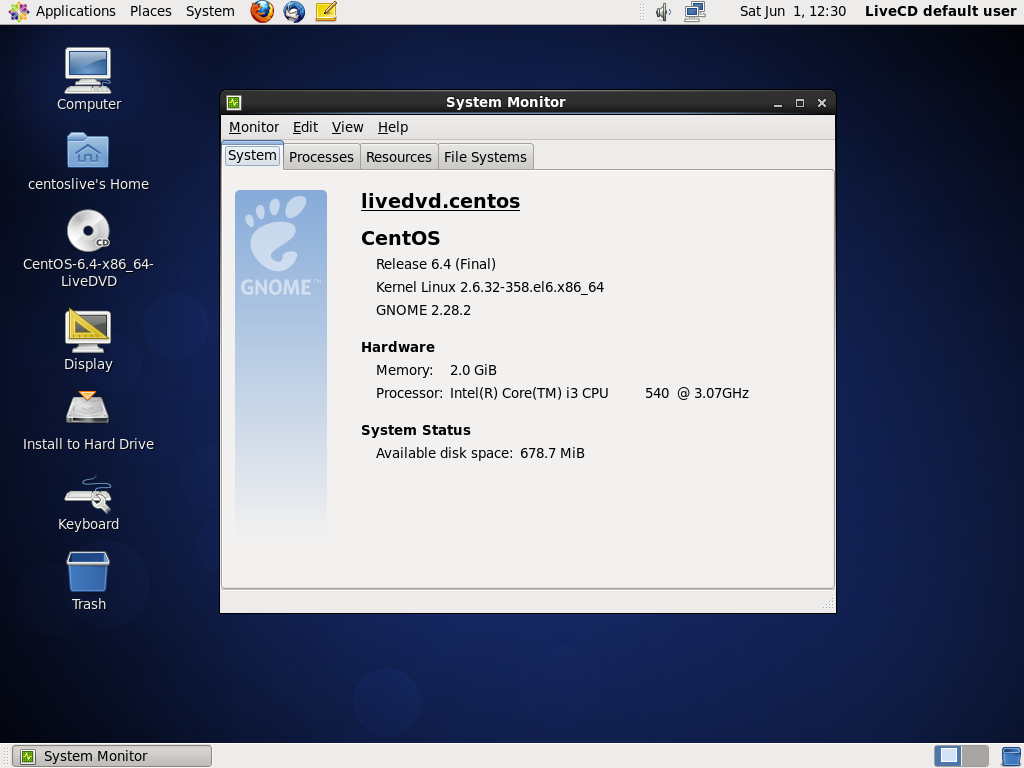Click the GNOME 2.28.2 version text

point(423,310)
